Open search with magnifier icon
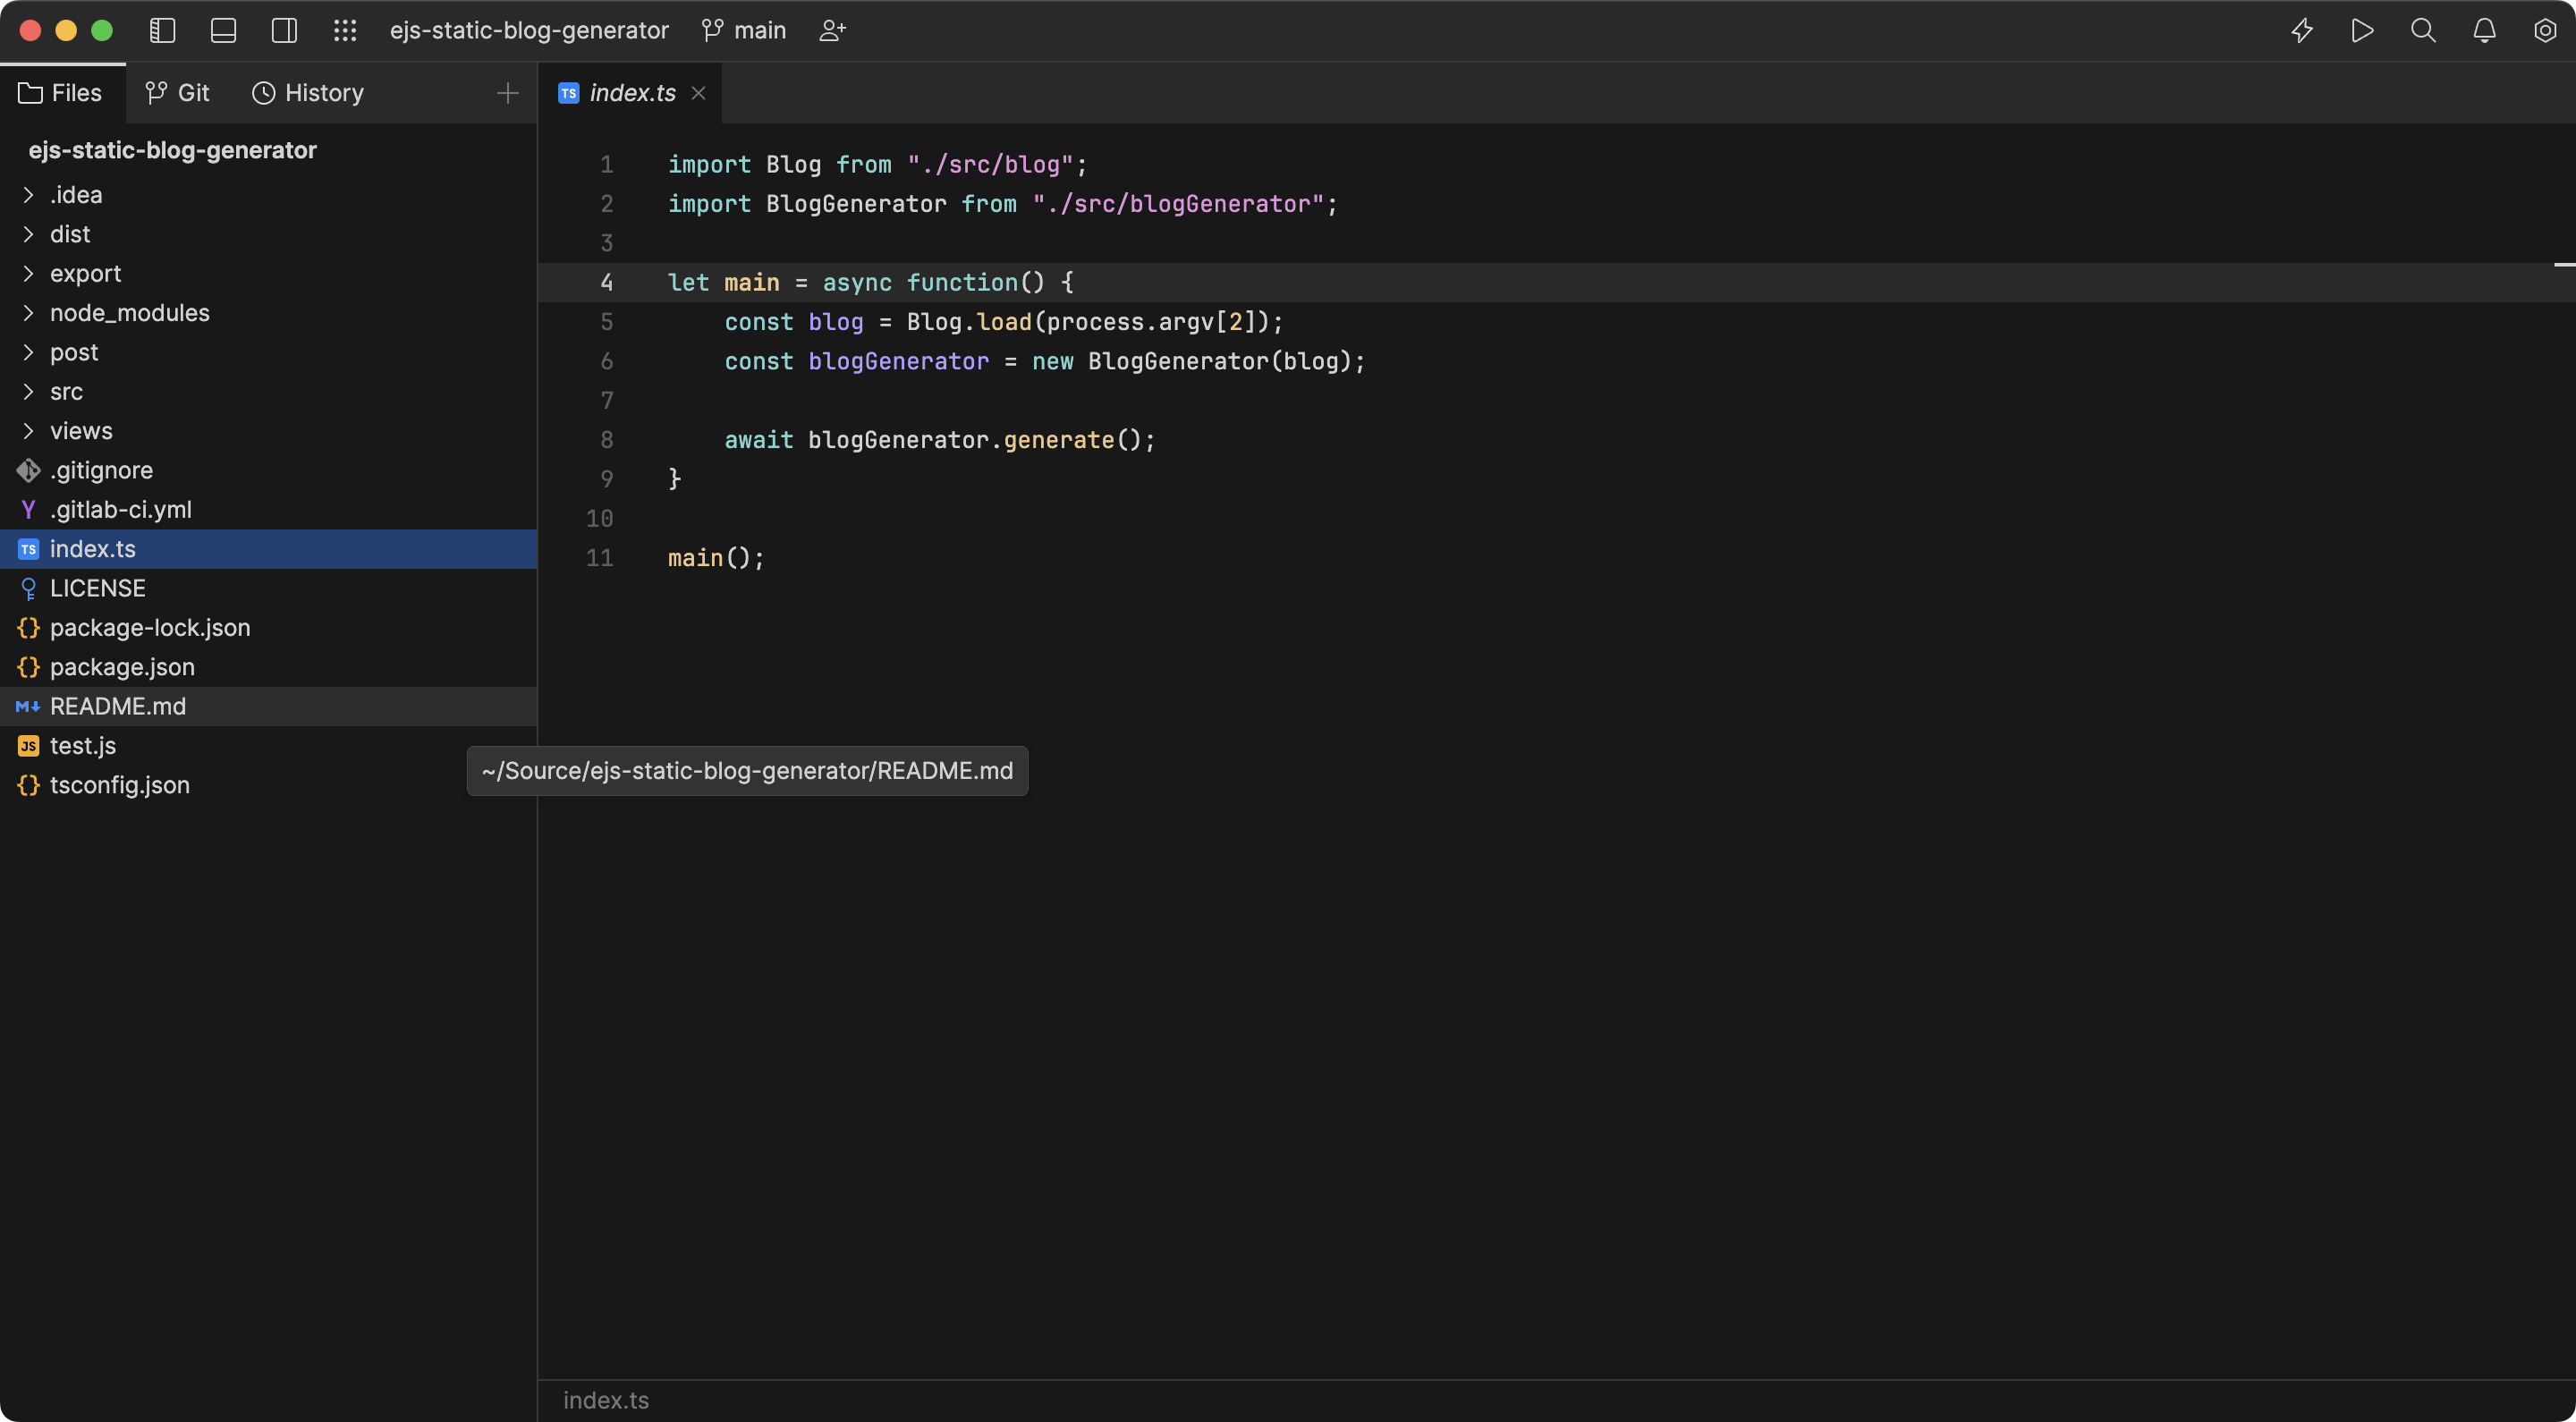The height and width of the screenshot is (1422, 2576). click(x=2423, y=31)
